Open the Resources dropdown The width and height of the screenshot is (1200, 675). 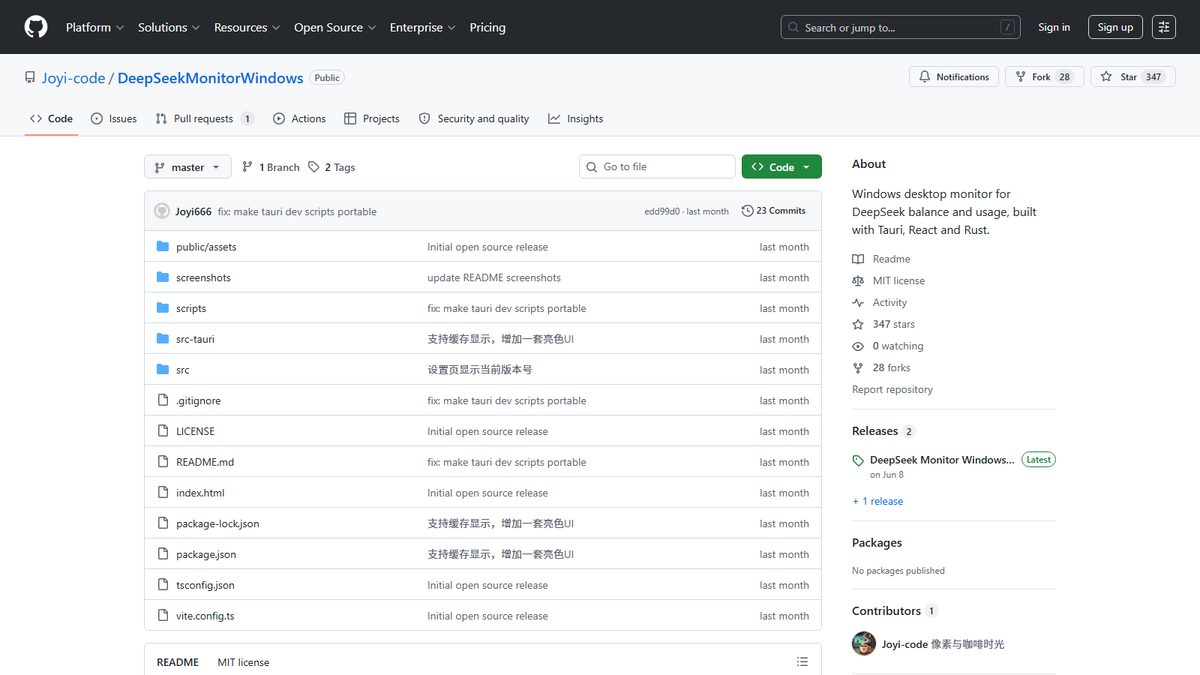tap(247, 27)
